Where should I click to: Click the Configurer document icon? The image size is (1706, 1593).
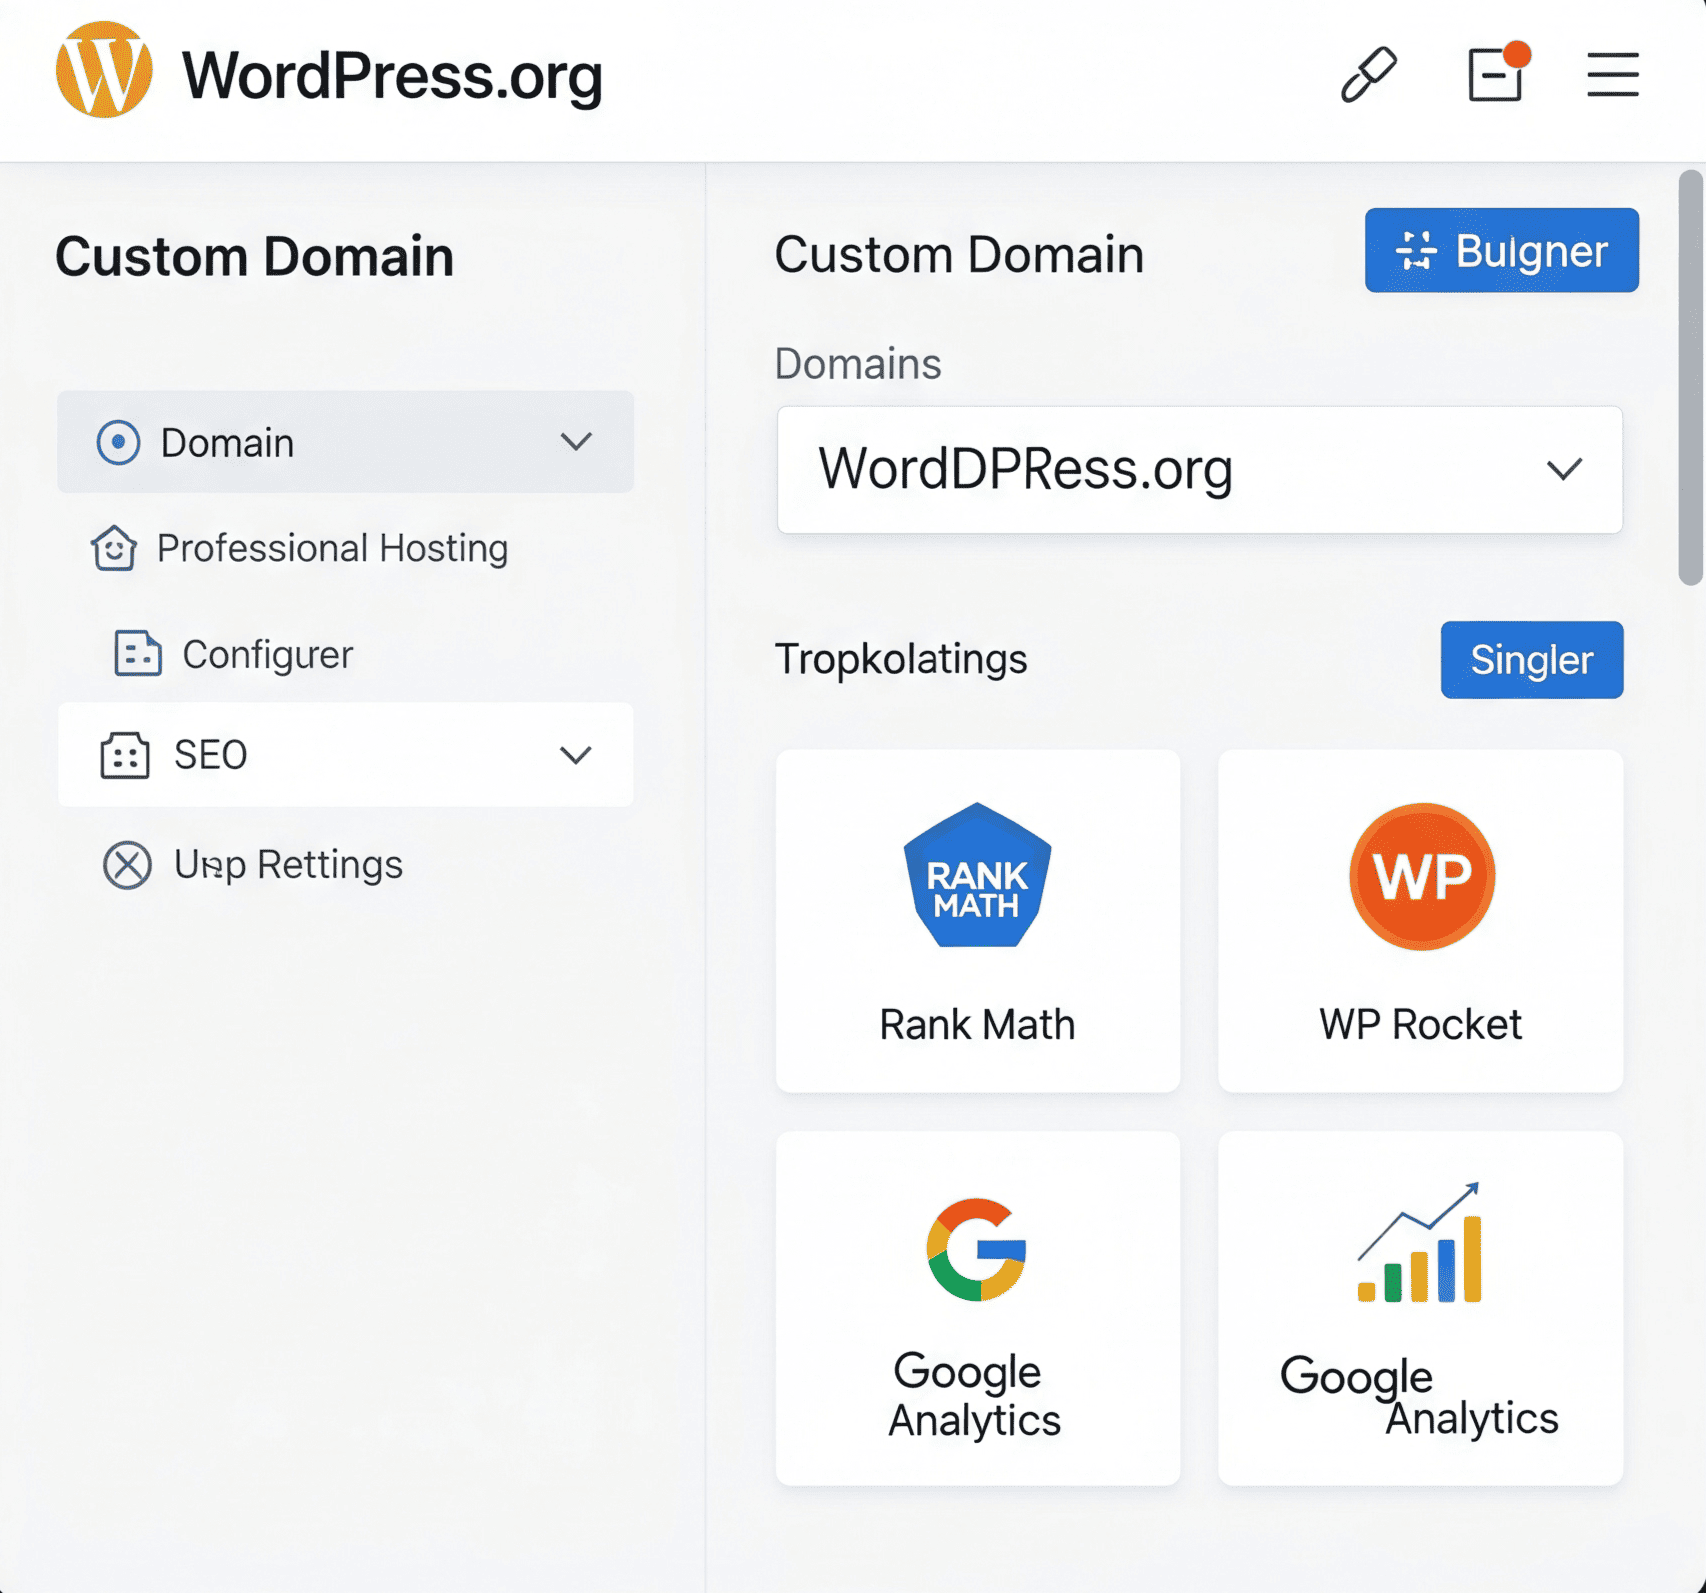138,654
